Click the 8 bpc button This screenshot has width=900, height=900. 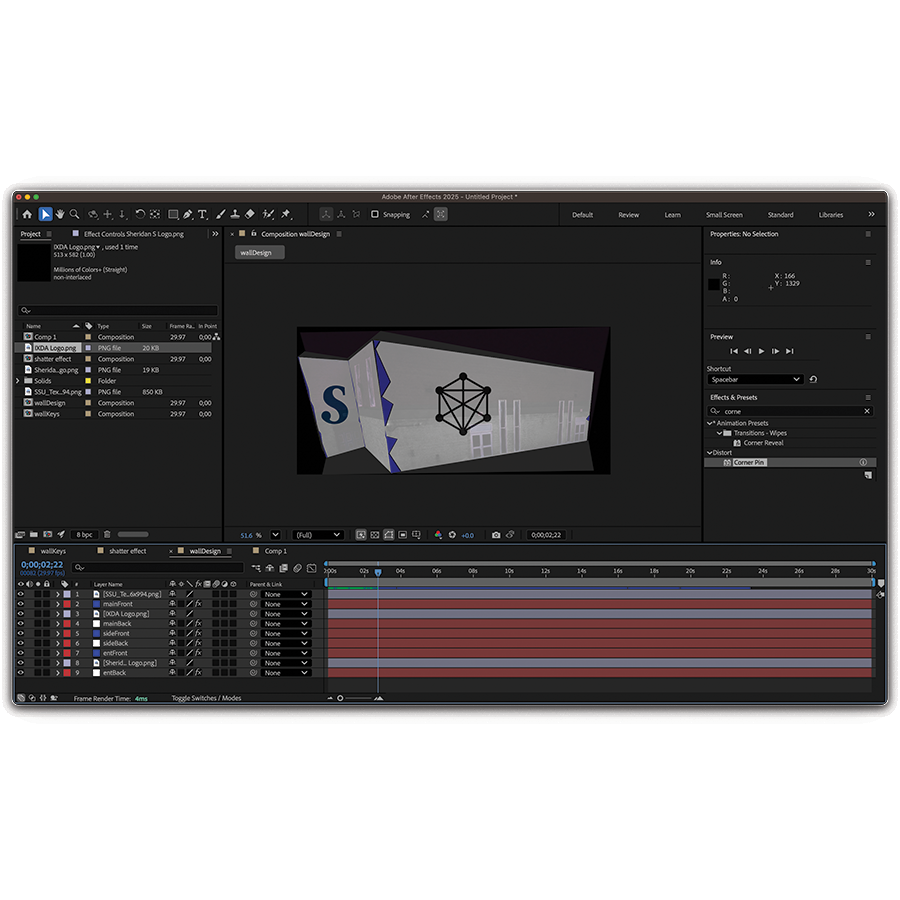click(86, 534)
